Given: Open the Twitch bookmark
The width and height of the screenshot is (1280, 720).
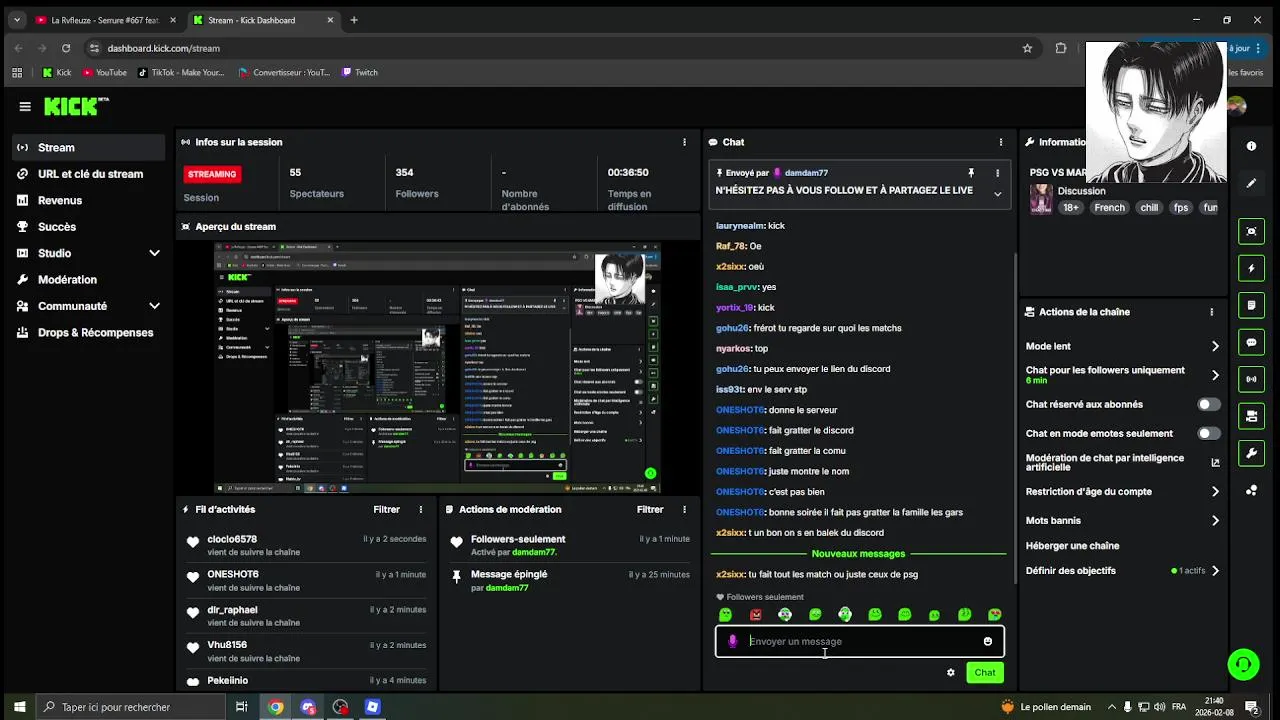Looking at the screenshot, I should [x=360, y=72].
